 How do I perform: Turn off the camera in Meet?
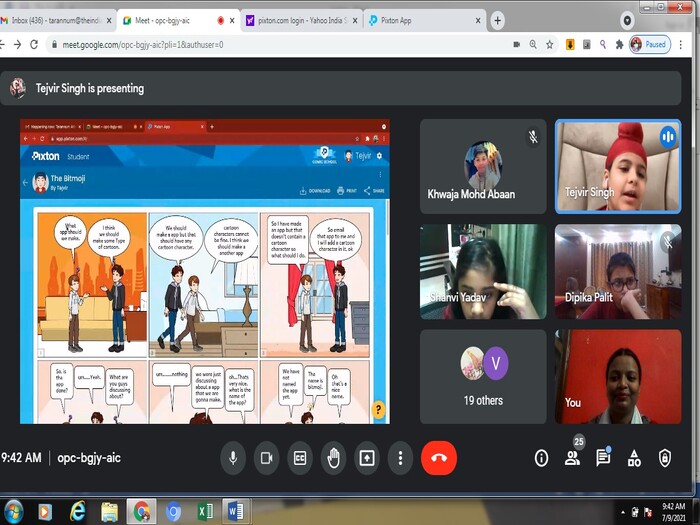coord(267,458)
